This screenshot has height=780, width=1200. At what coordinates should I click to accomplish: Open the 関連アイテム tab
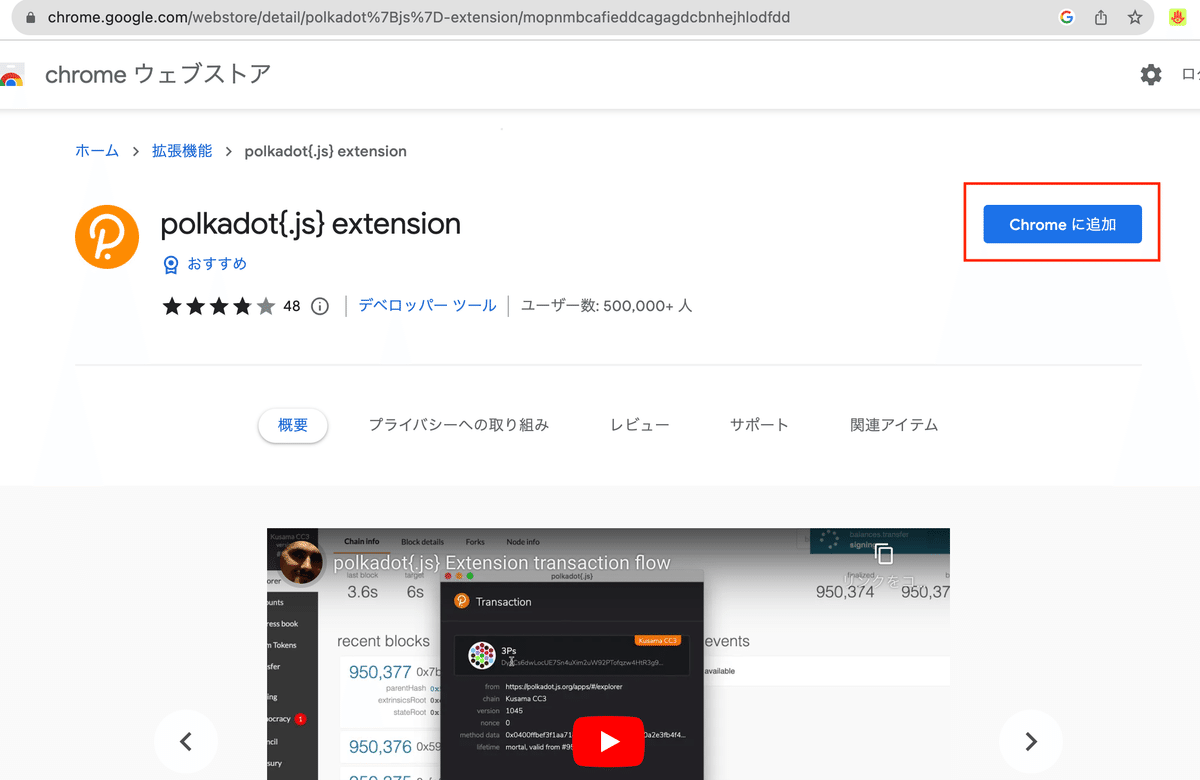(895, 425)
